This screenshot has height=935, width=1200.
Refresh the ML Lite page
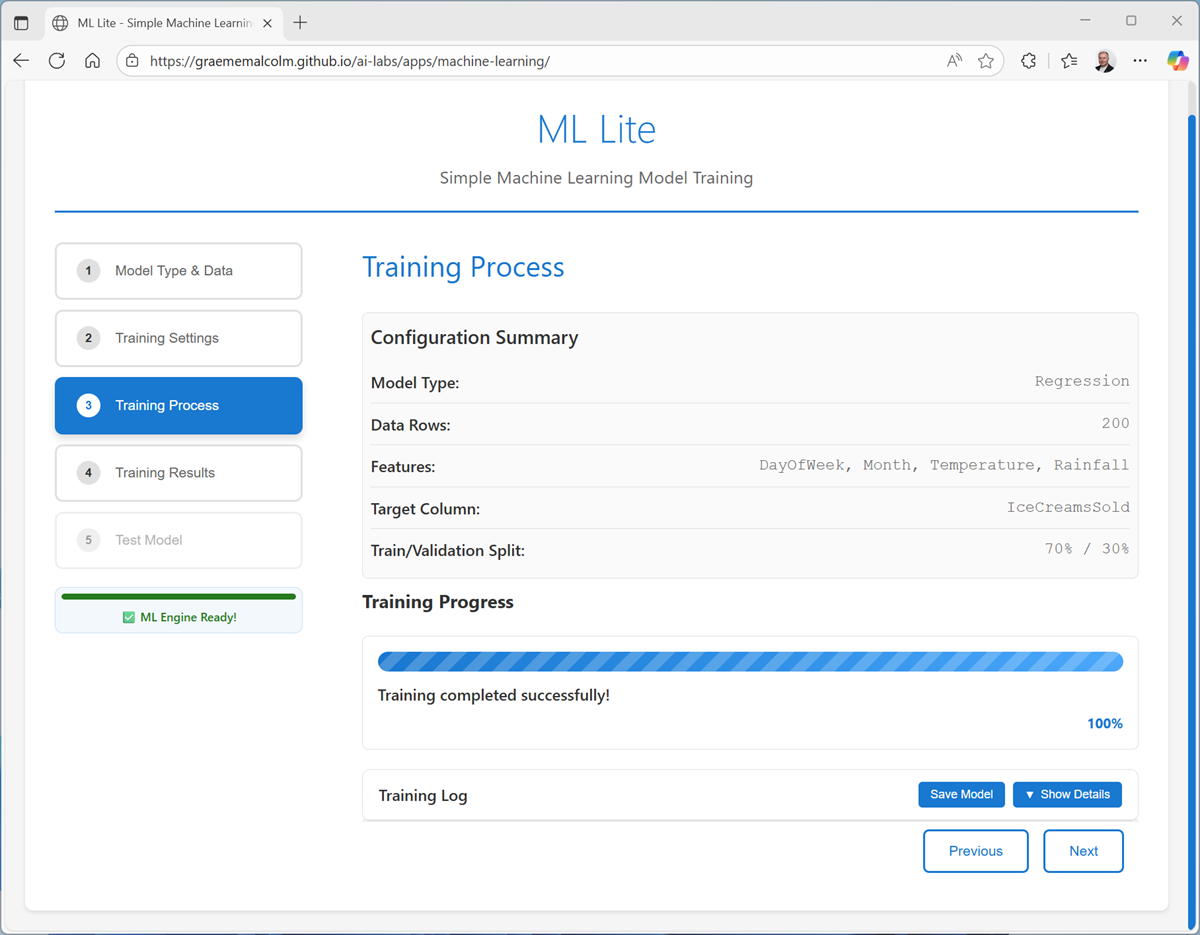click(57, 60)
